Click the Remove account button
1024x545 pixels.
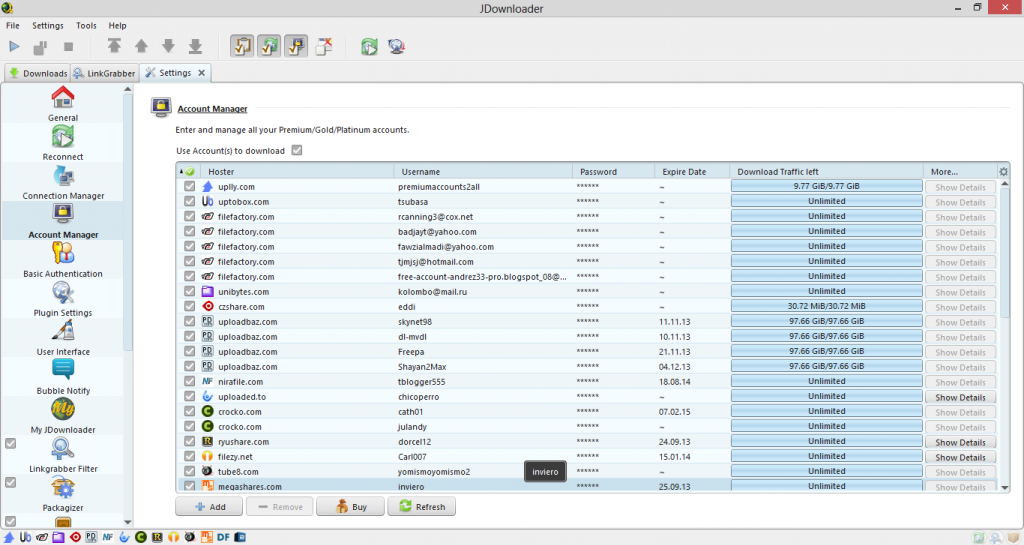point(280,506)
